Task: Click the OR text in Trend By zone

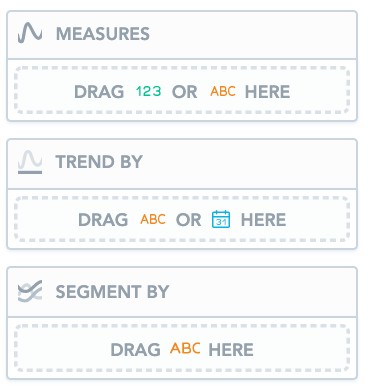Action: click(188, 220)
